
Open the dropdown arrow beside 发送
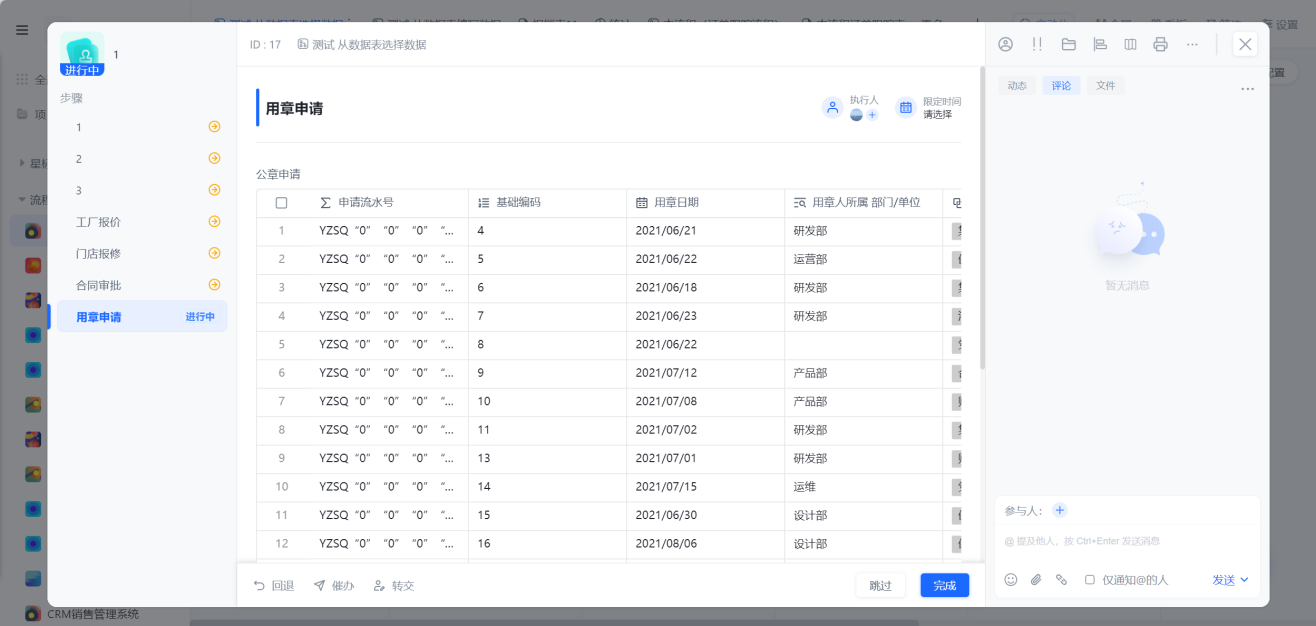1244,580
